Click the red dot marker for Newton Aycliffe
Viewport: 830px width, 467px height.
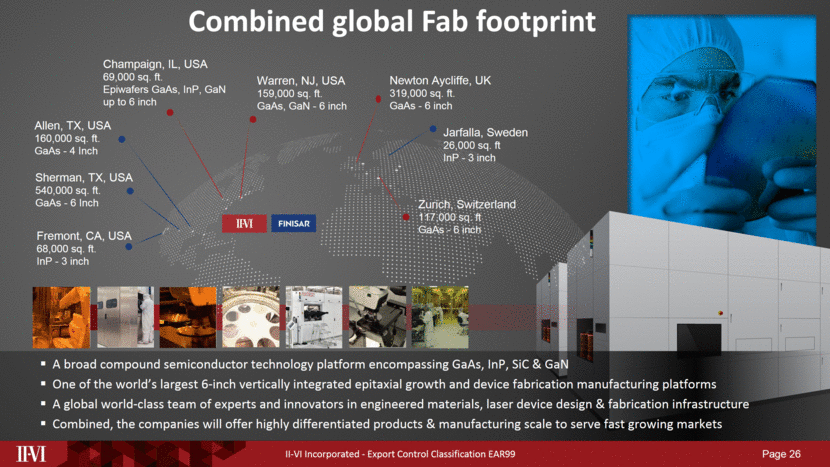379,98
